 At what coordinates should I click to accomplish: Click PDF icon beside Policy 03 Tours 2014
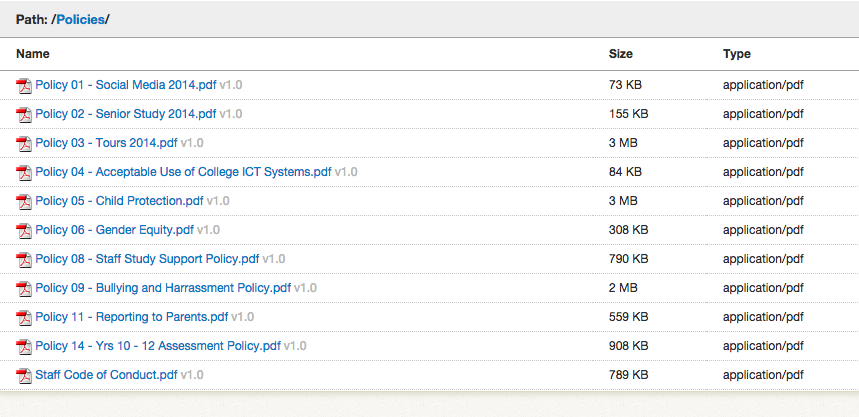(24, 144)
